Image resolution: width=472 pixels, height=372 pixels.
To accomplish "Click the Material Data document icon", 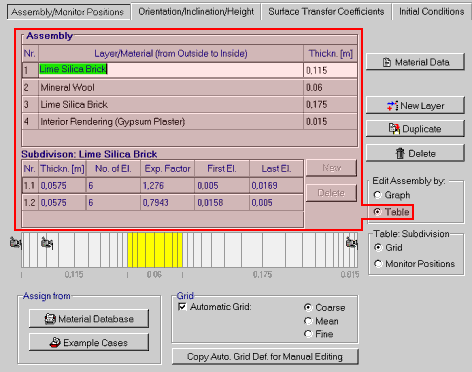I will (387, 62).
